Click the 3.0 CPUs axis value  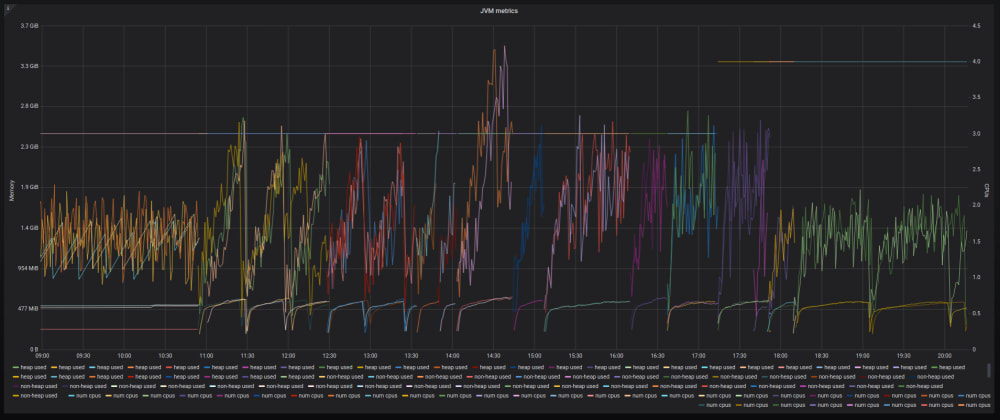[976, 134]
